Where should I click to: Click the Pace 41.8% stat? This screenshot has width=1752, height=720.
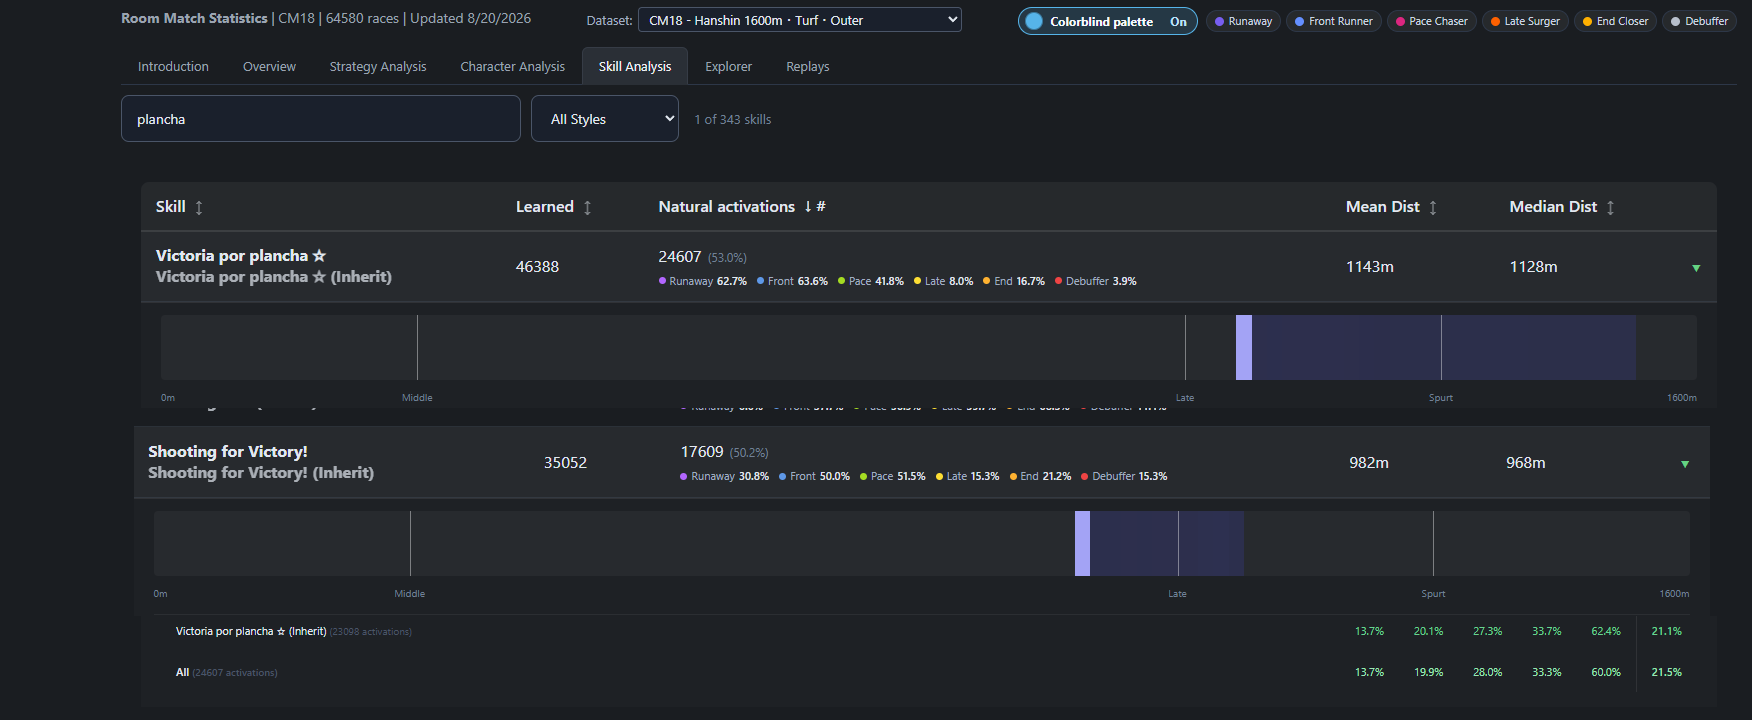tap(871, 281)
